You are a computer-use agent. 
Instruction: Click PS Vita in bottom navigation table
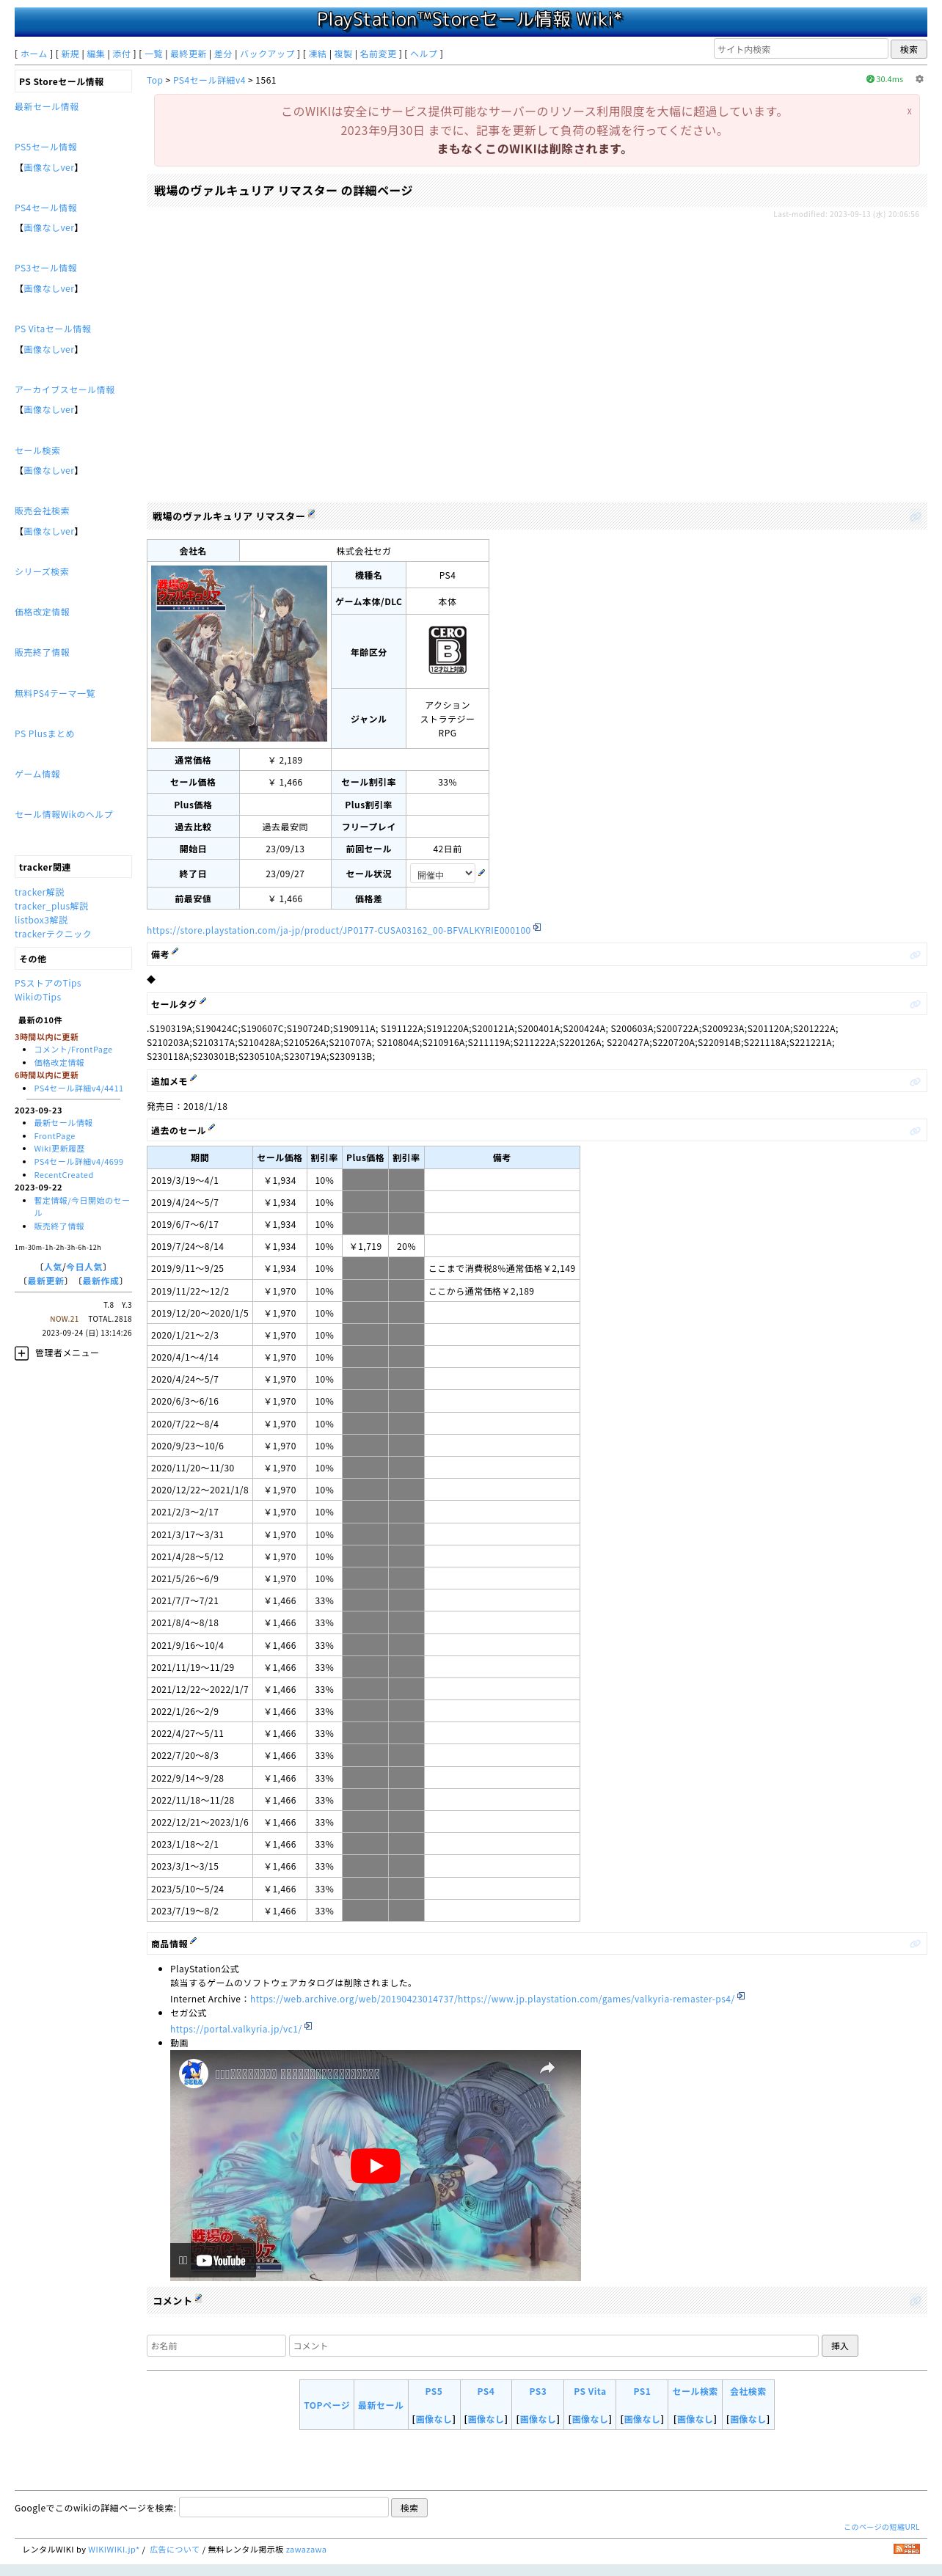click(590, 2391)
